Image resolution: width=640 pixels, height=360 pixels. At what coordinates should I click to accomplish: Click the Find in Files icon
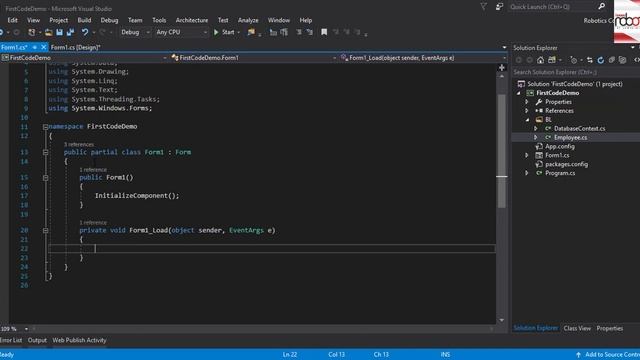[x=251, y=32]
